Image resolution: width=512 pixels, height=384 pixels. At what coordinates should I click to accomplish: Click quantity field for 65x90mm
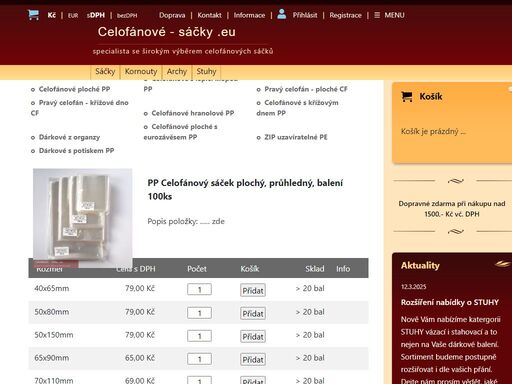pyautogui.click(x=199, y=359)
